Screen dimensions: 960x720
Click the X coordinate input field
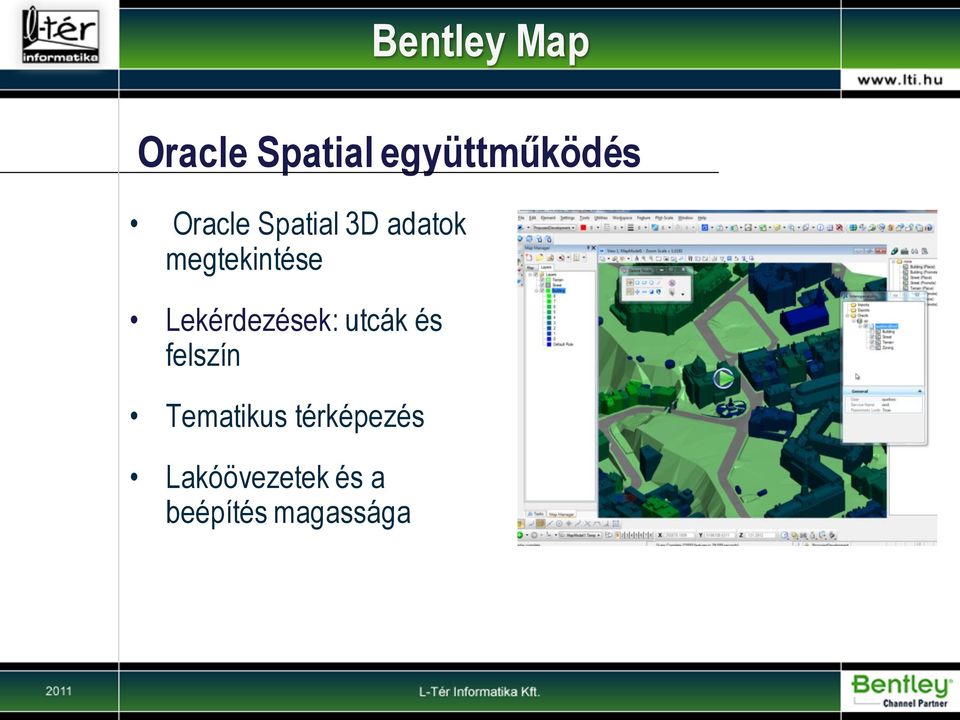click(x=680, y=535)
